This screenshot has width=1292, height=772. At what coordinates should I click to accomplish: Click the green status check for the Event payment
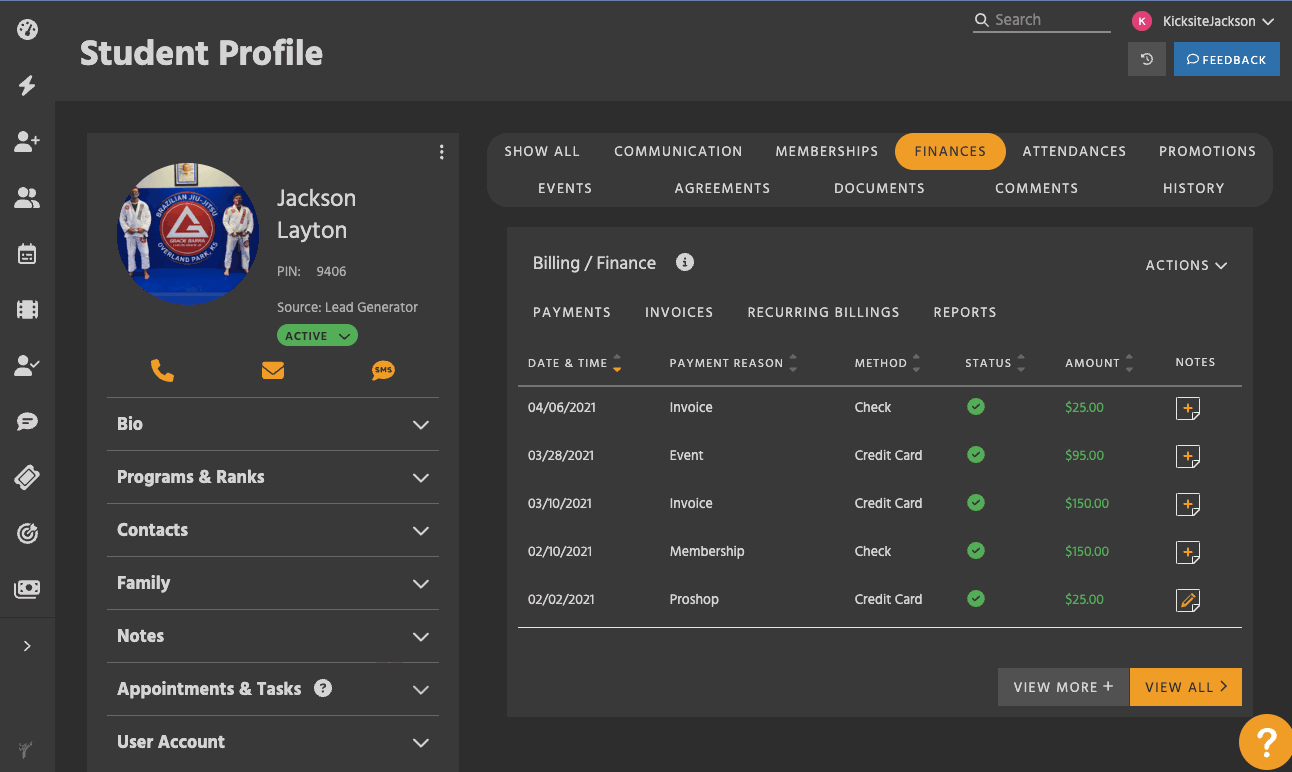pos(975,455)
